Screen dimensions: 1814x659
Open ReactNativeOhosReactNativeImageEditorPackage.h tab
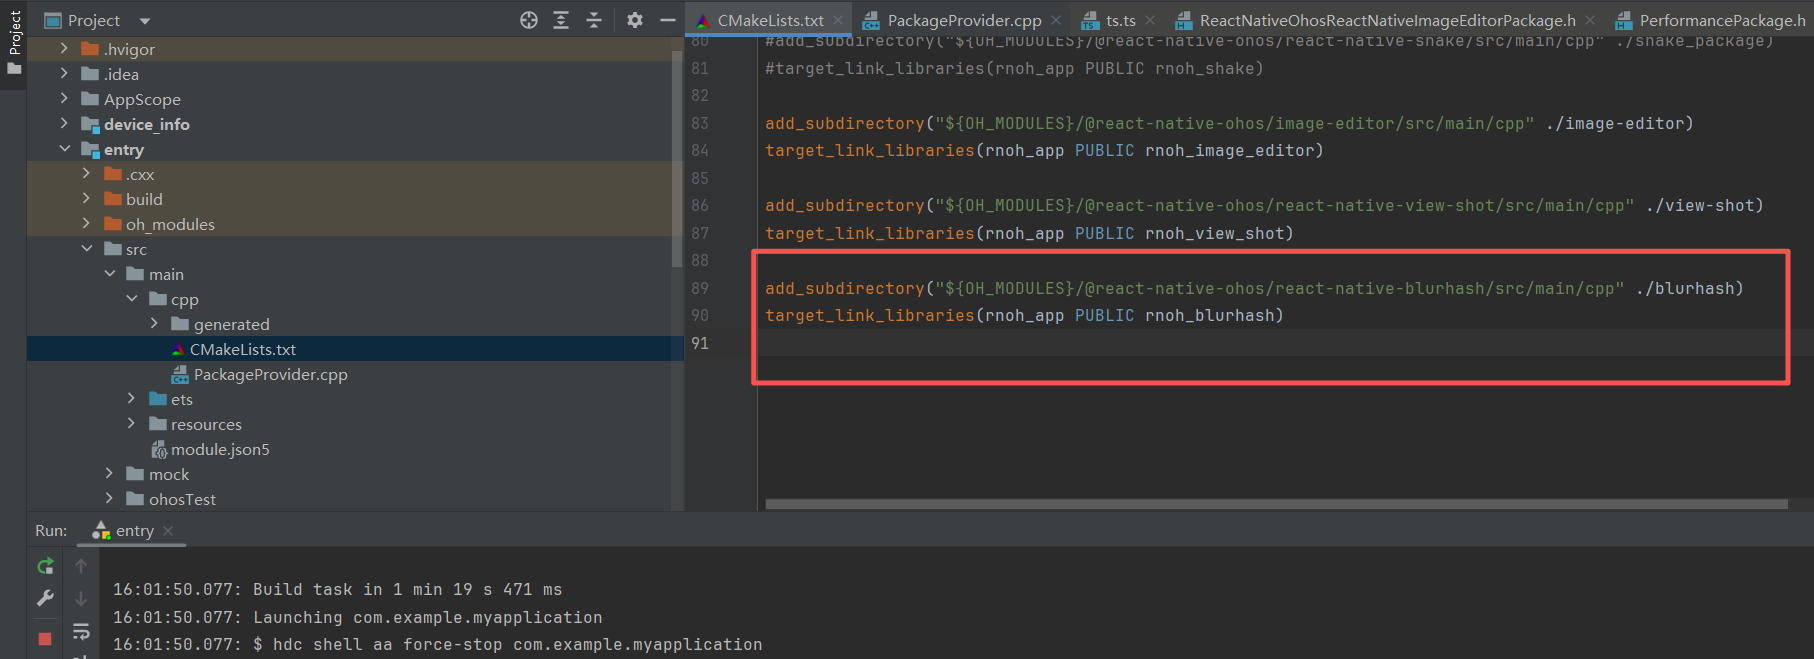coord(1387,20)
